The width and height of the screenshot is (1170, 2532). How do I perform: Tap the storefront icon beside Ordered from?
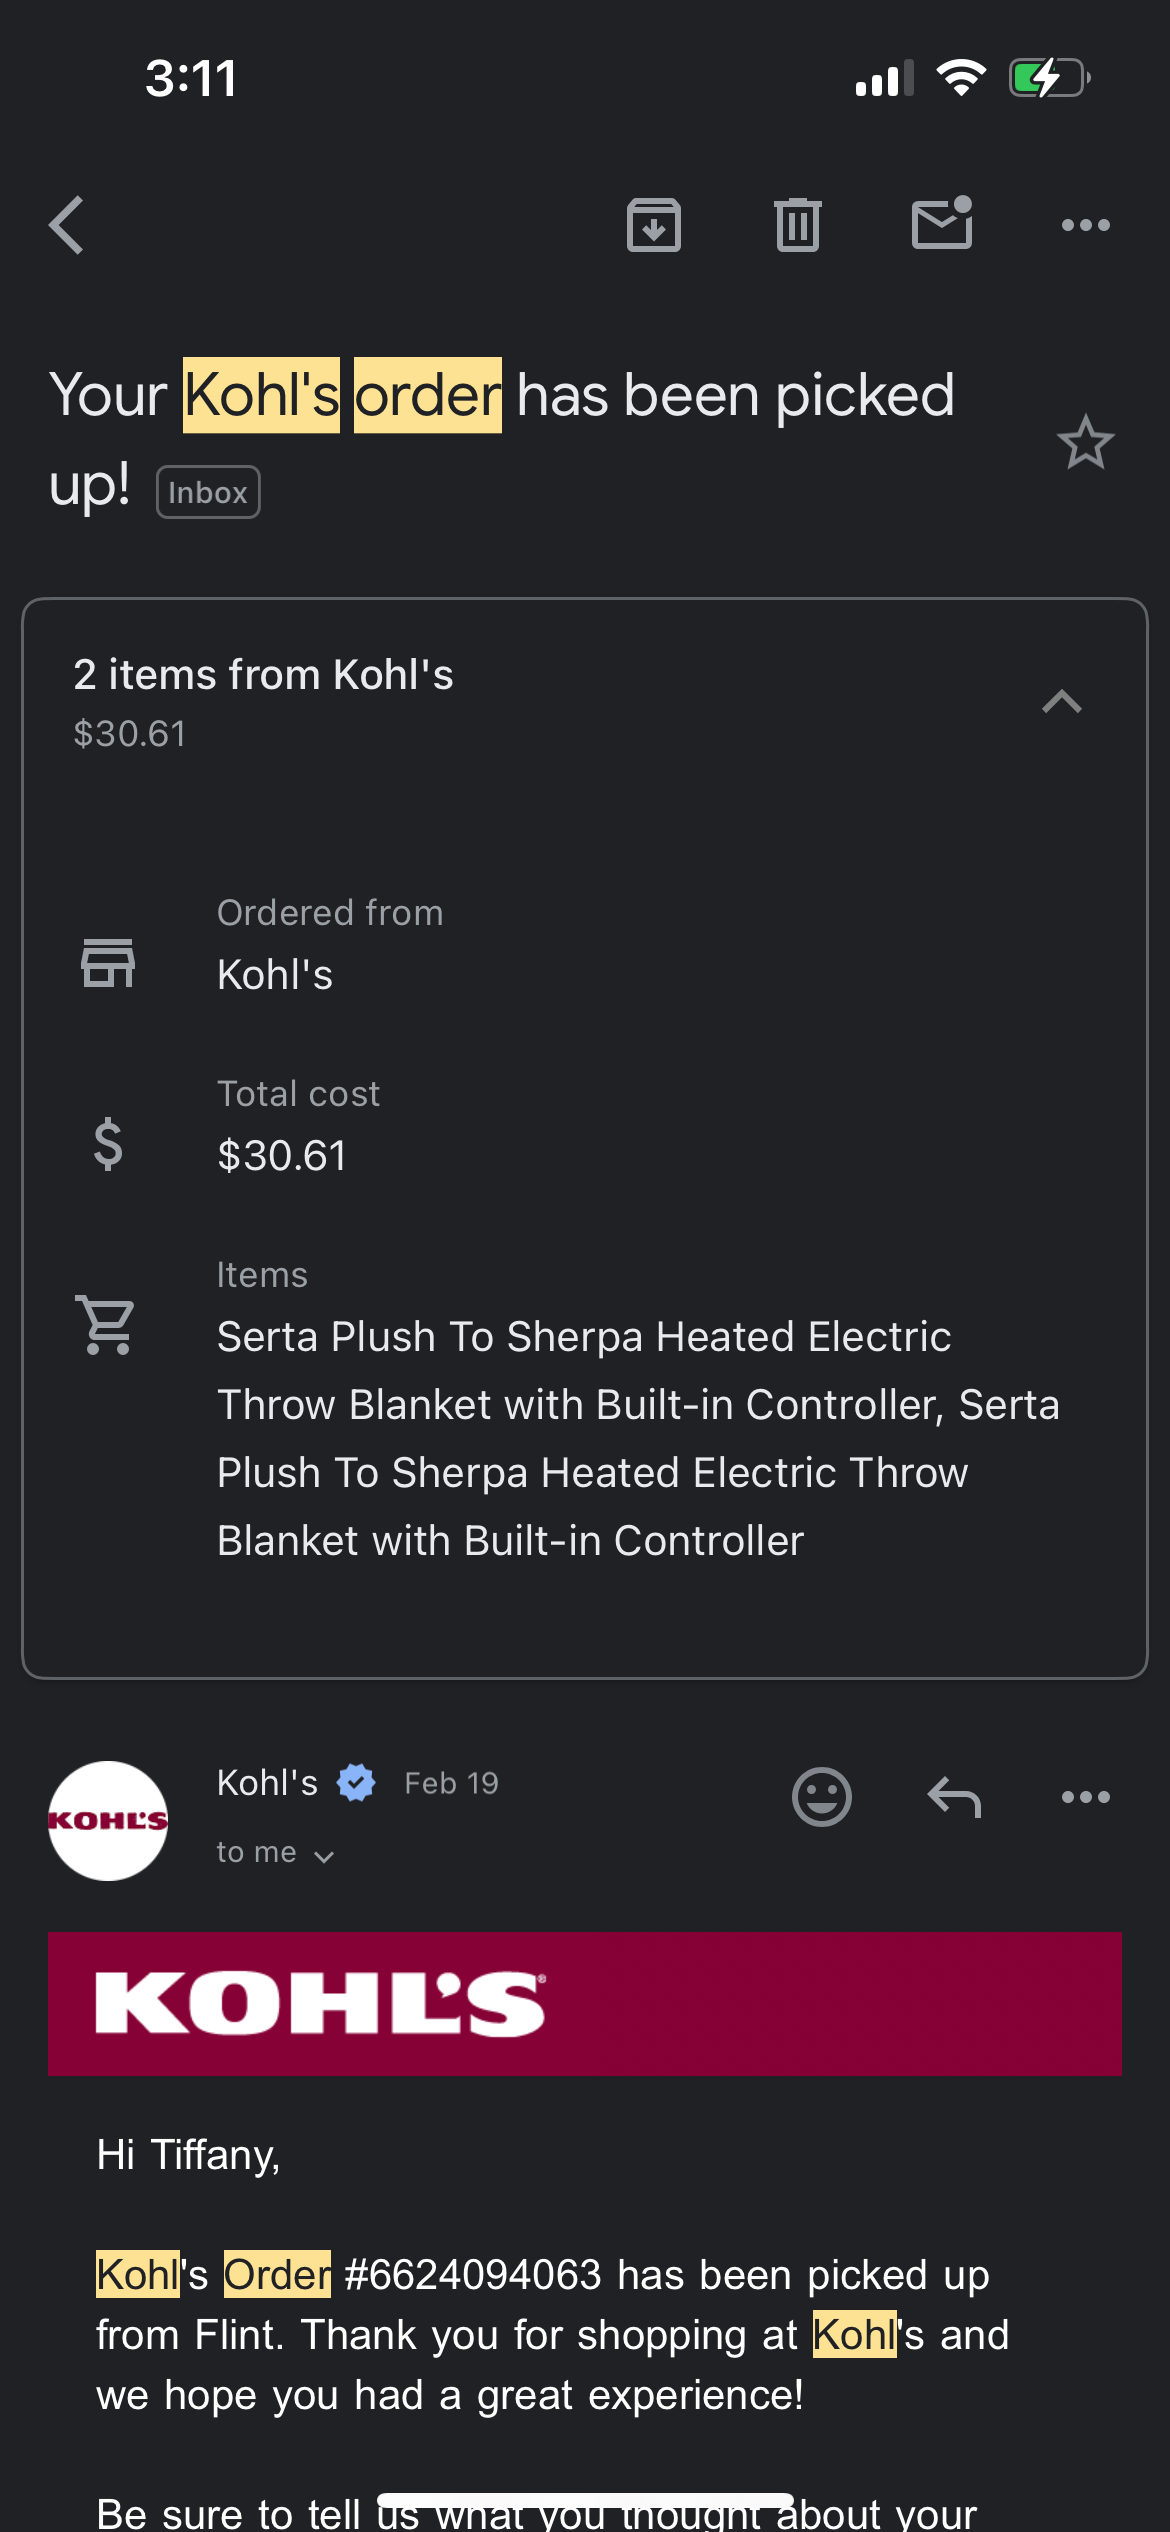coord(108,963)
